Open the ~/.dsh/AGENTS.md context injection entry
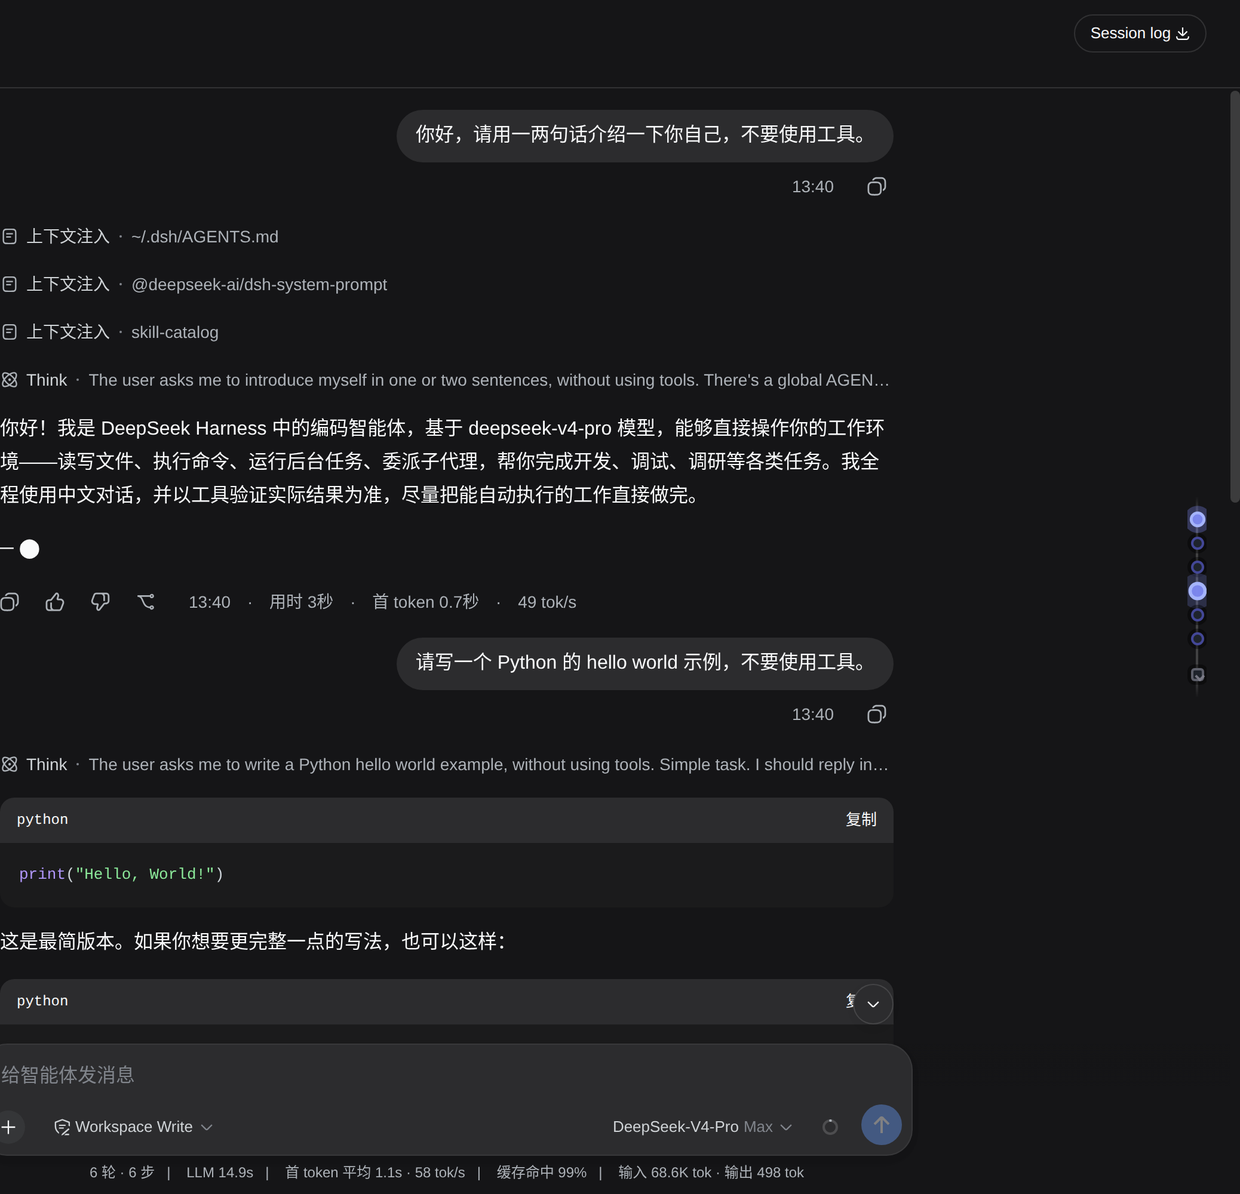 click(140, 237)
